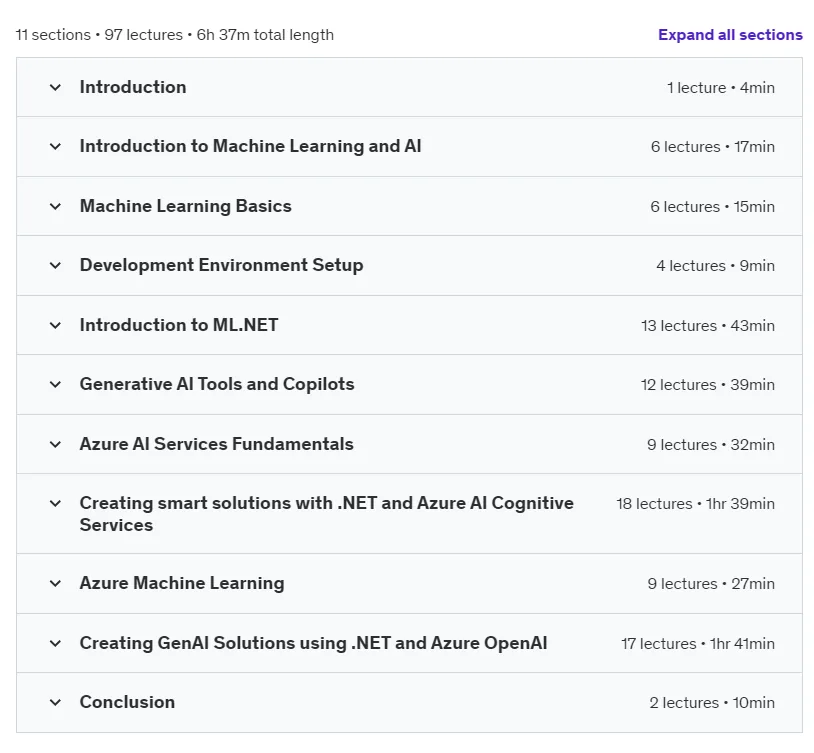
Task: Click chevron beside Machine Learning Basics
Action: [55, 206]
